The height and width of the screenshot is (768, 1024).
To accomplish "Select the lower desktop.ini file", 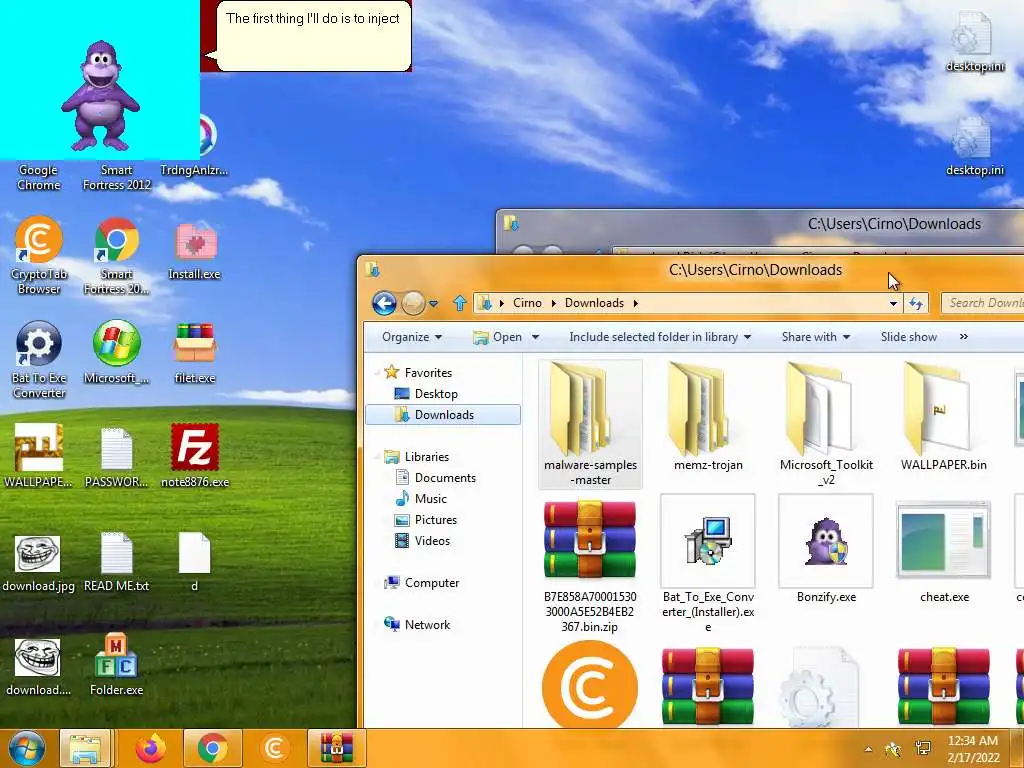I will click(x=974, y=148).
